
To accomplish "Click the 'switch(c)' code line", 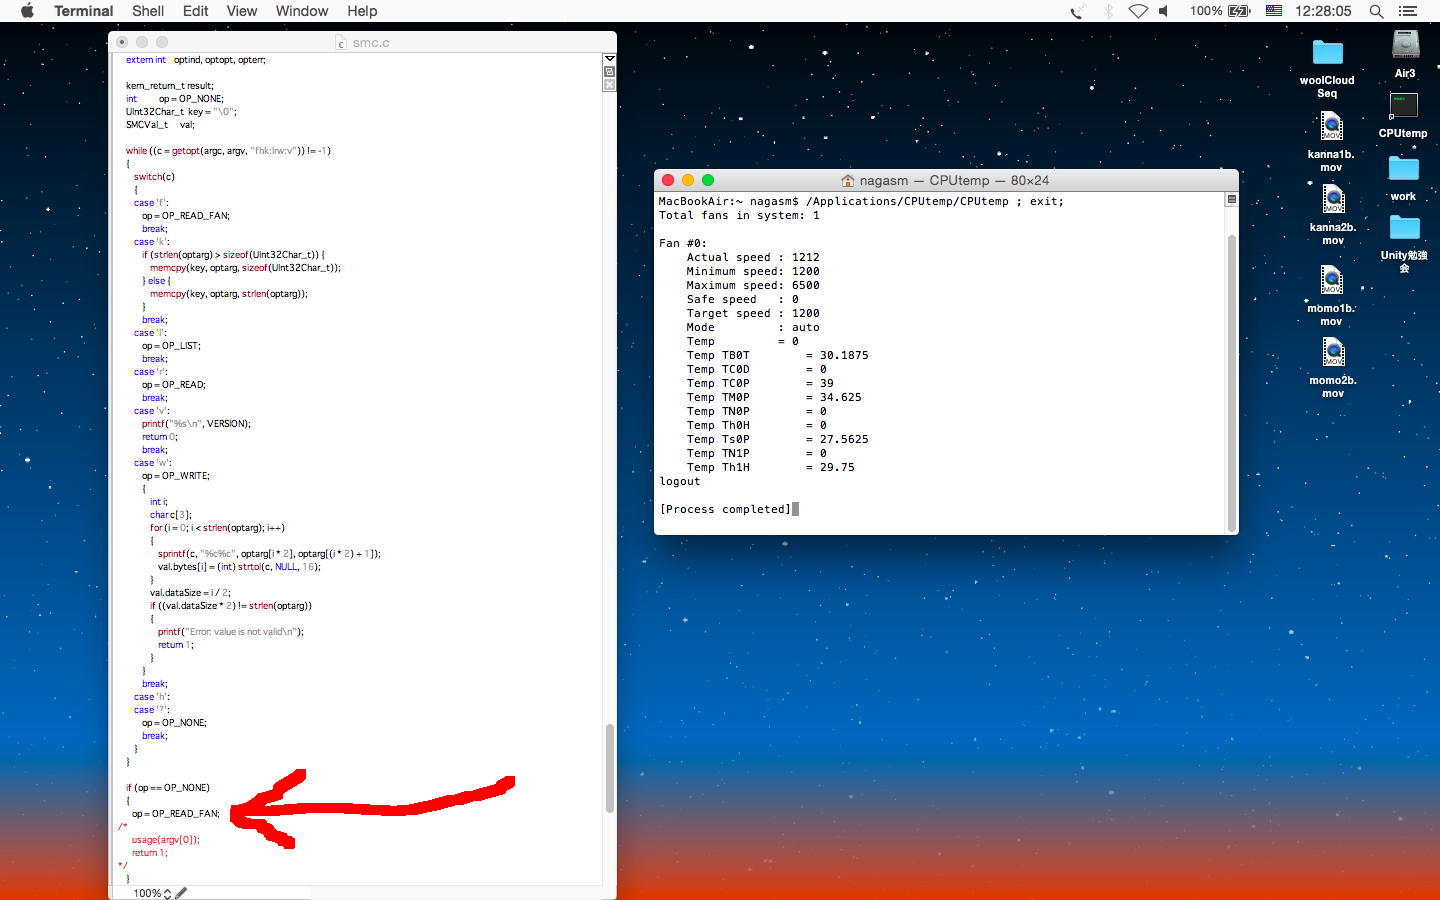I will pyautogui.click(x=154, y=177).
